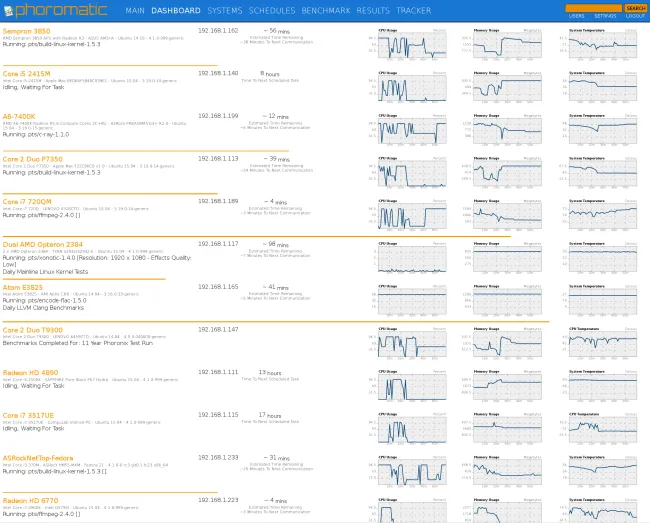Open the Radeon HD 6770 system
This screenshot has width=650, height=523.
pos(30,501)
